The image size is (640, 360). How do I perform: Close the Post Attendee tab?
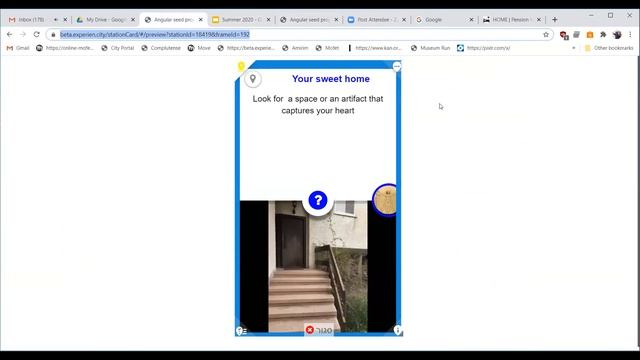coord(404,20)
